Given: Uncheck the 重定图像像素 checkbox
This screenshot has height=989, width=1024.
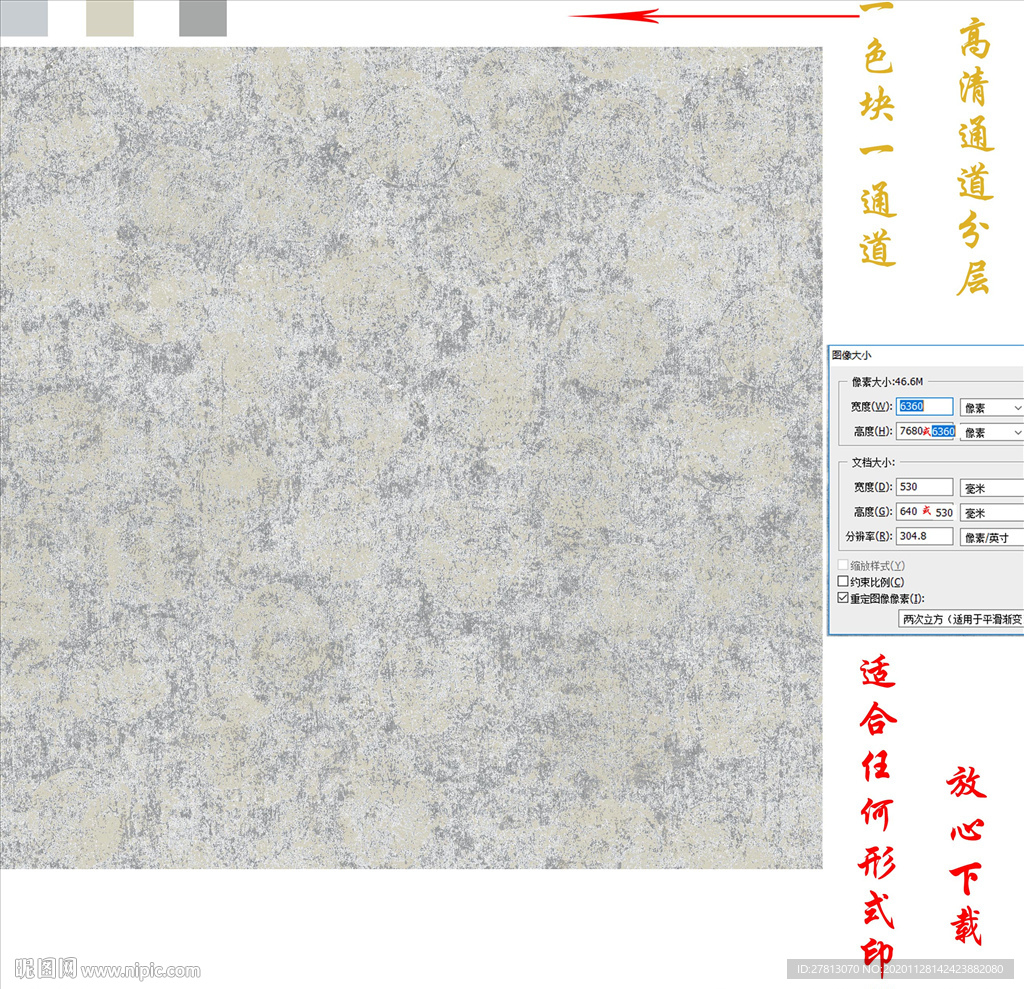Looking at the screenshot, I should (843, 598).
